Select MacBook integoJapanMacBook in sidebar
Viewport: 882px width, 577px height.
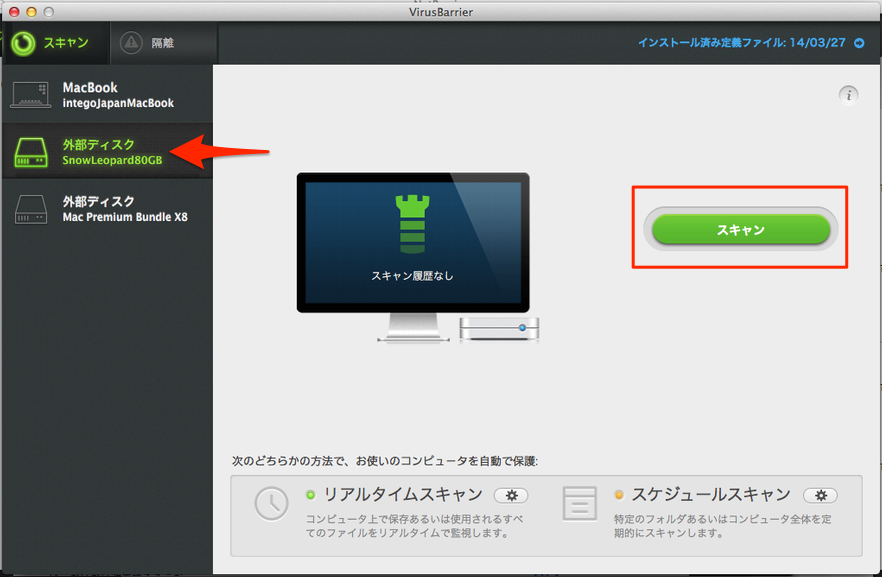click(107, 94)
